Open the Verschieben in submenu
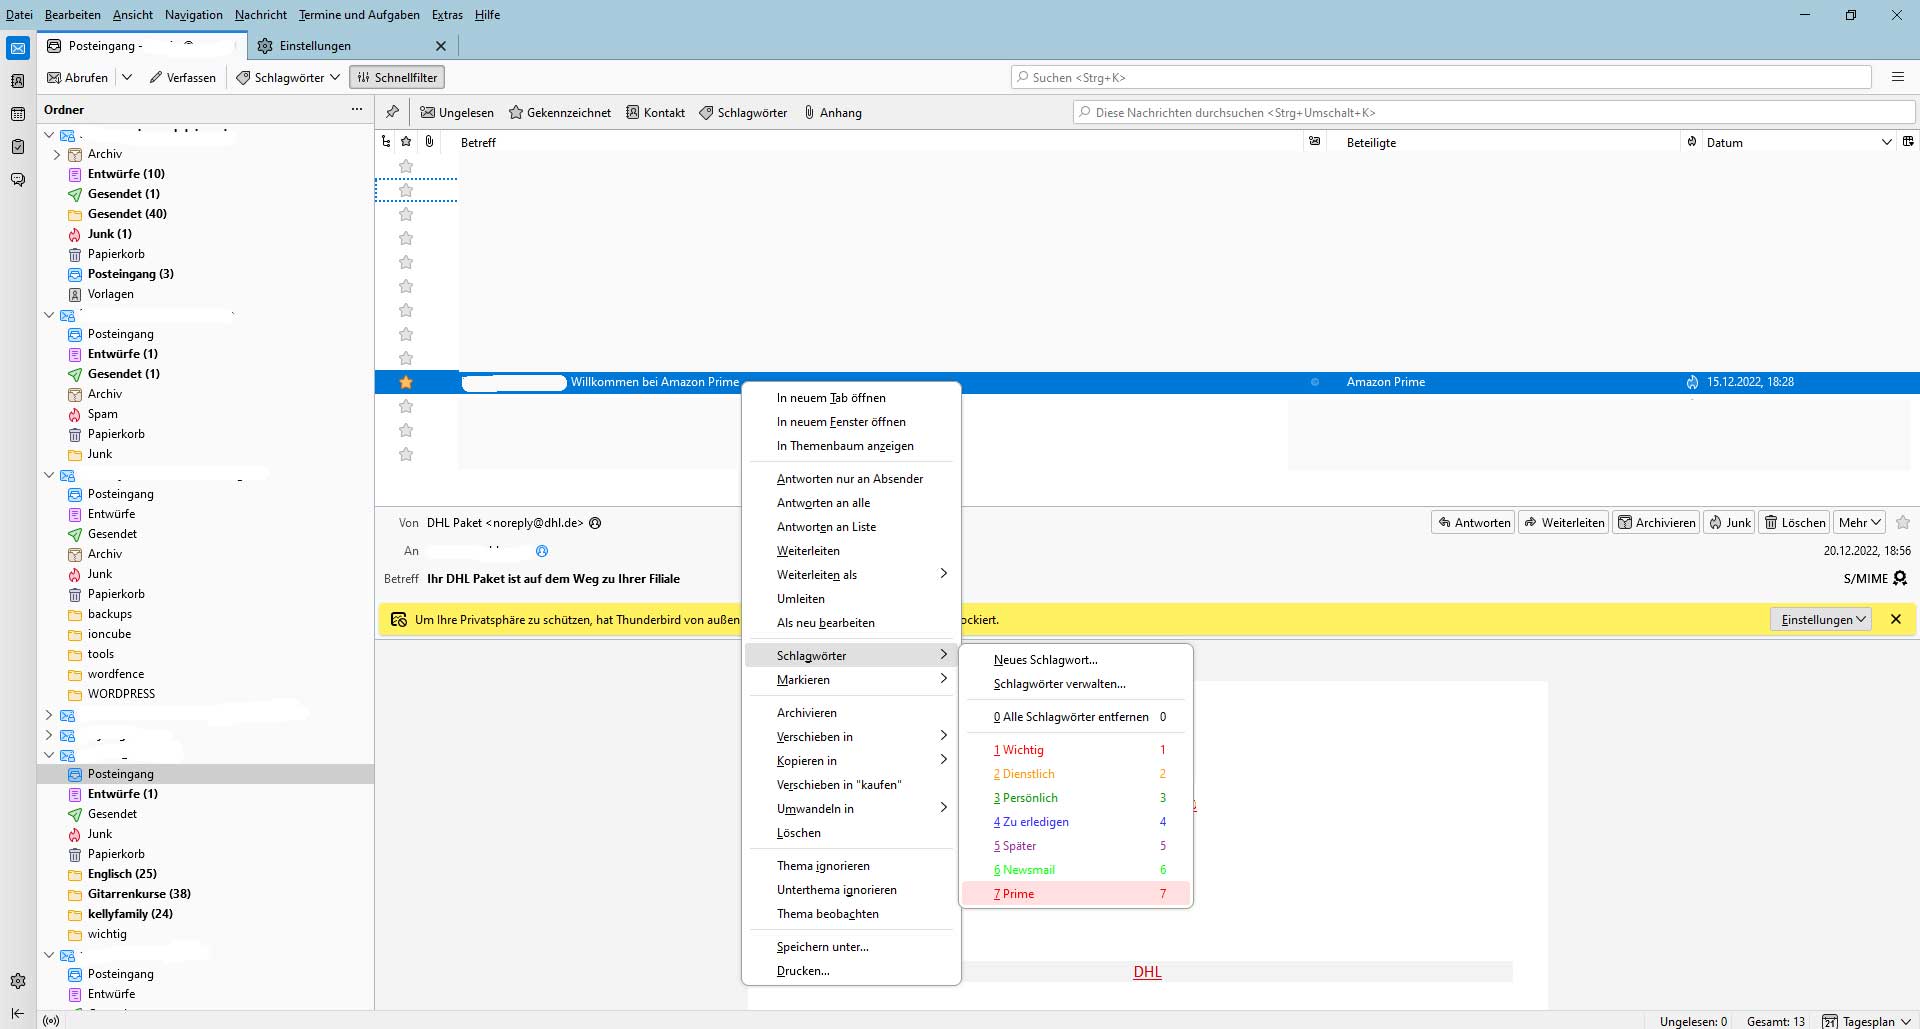Viewport: 1920px width, 1029px height. pyautogui.click(x=851, y=736)
